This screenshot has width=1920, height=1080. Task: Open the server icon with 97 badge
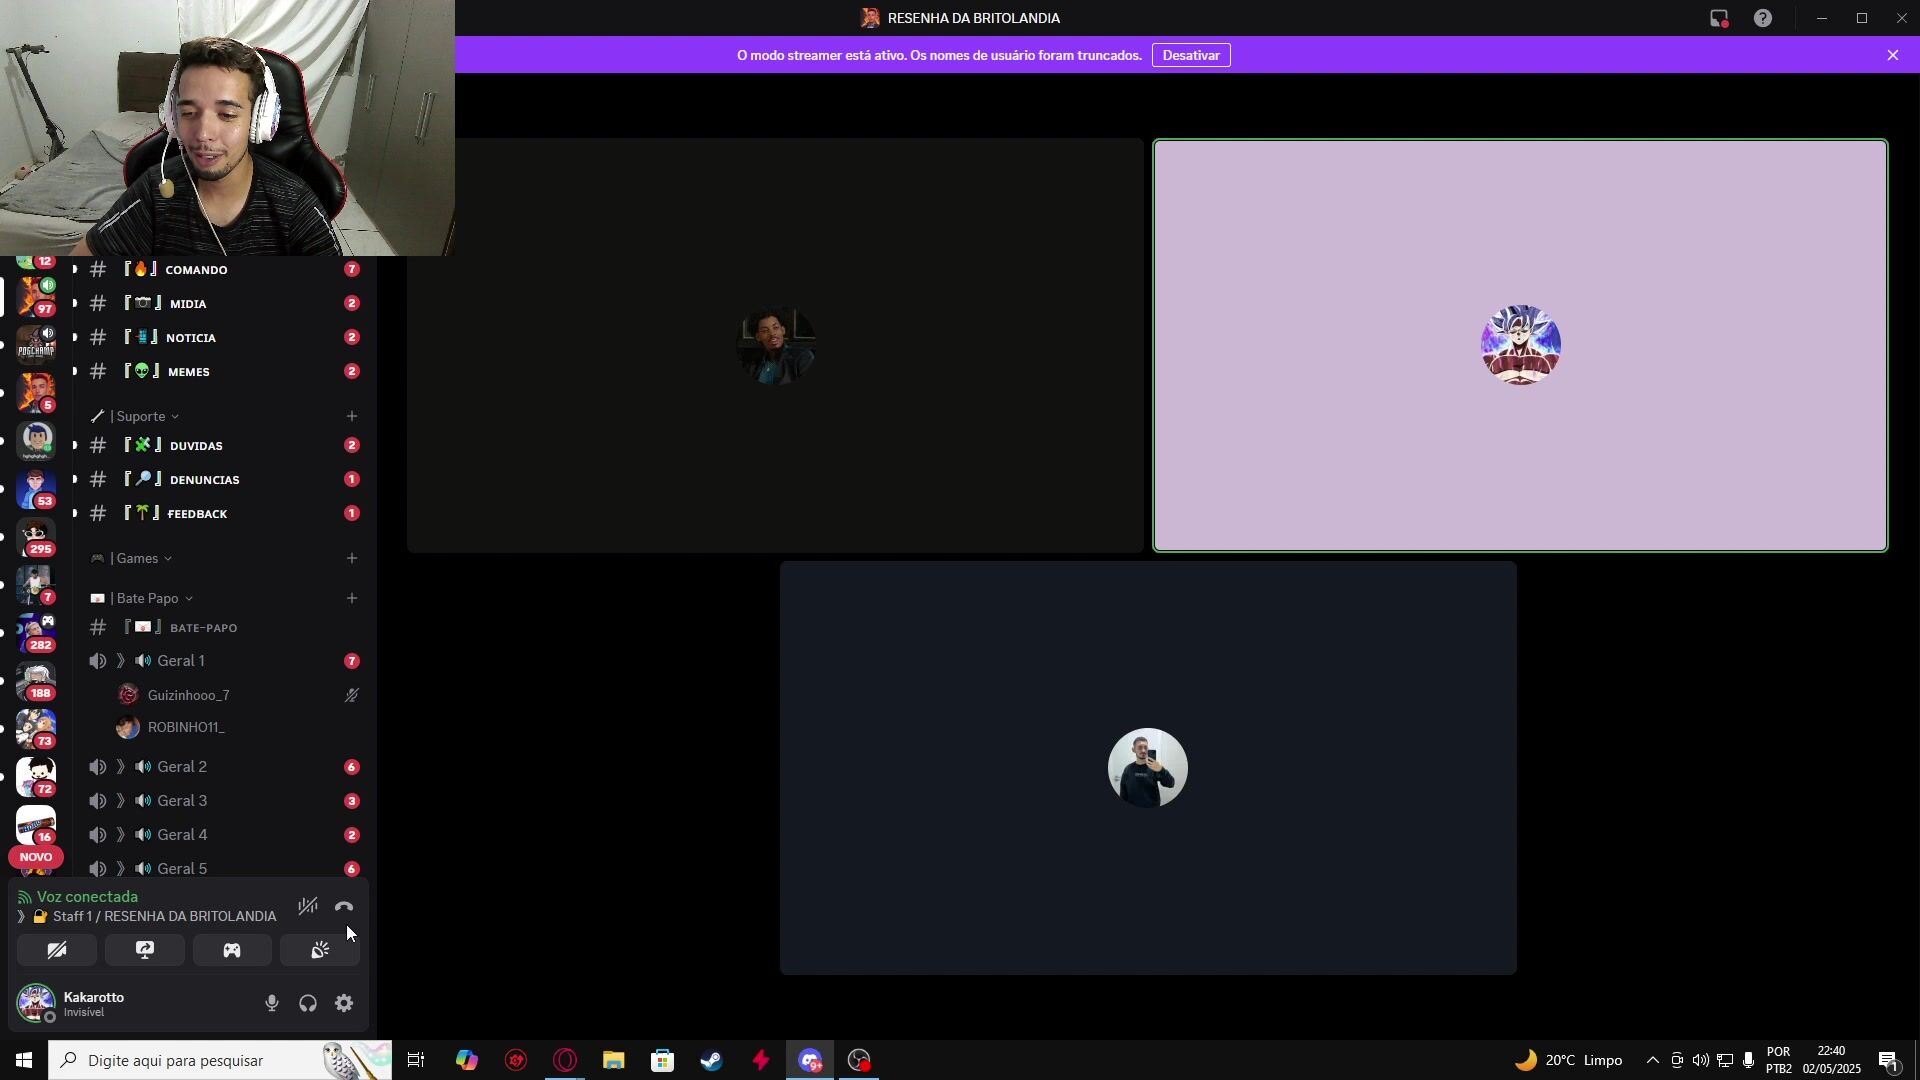click(36, 295)
